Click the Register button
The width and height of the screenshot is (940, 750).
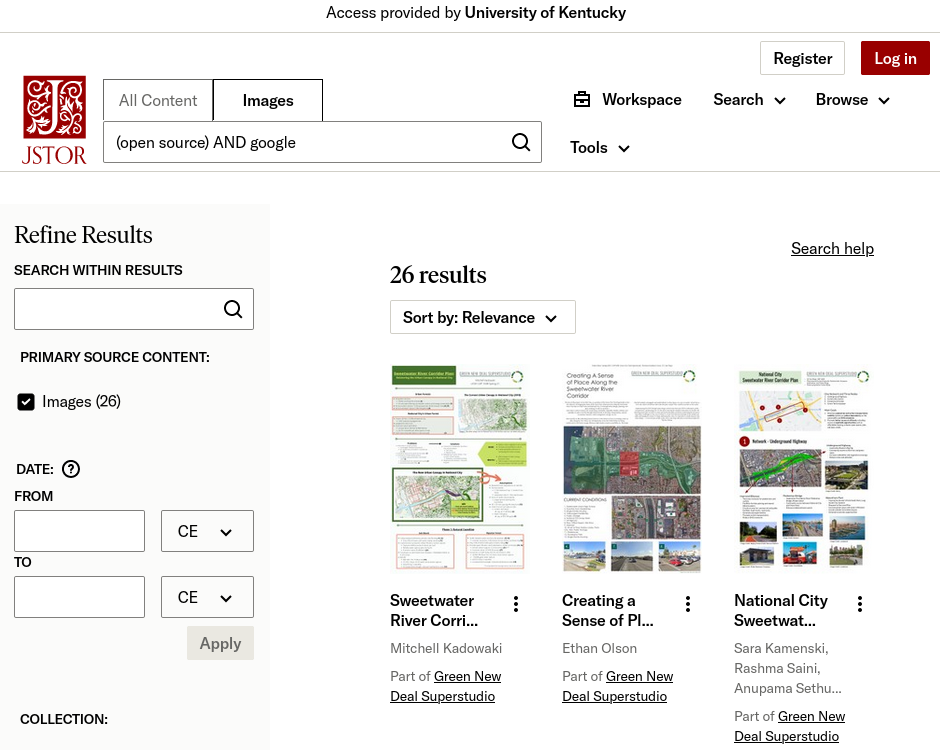click(802, 58)
